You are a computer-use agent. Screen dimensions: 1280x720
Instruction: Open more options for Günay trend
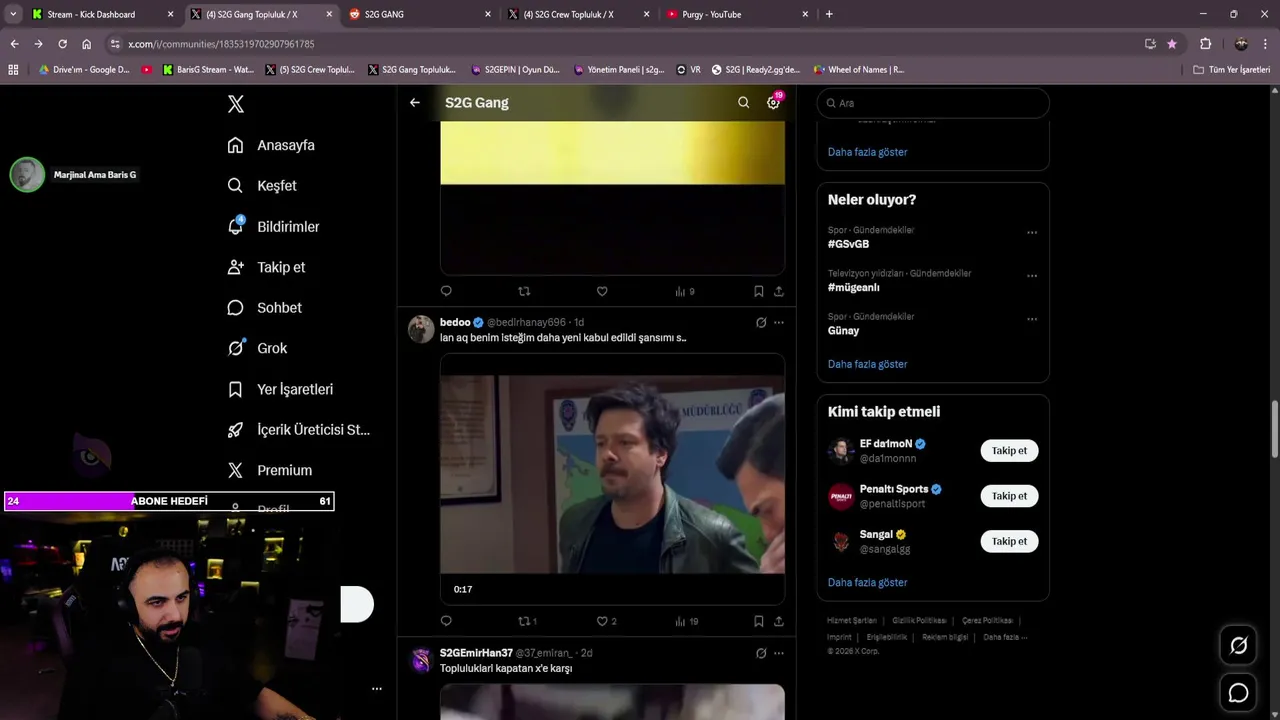1032,319
